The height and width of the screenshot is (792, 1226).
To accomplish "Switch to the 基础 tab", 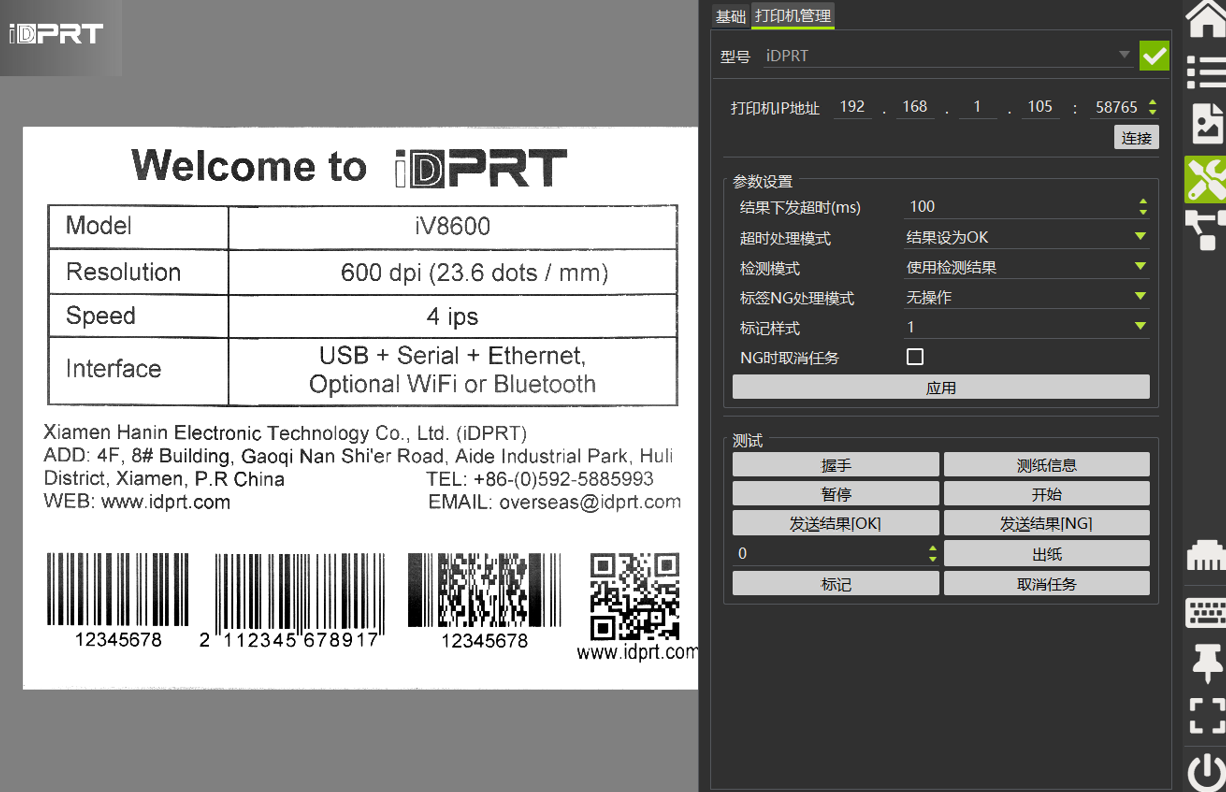I will point(731,16).
